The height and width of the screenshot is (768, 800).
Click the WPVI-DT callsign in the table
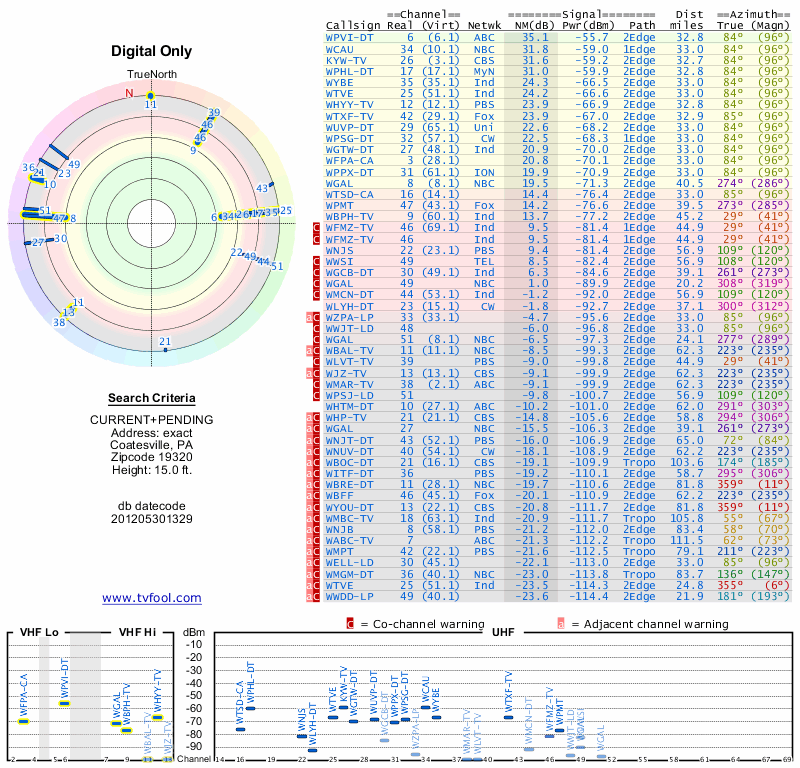tap(349, 38)
